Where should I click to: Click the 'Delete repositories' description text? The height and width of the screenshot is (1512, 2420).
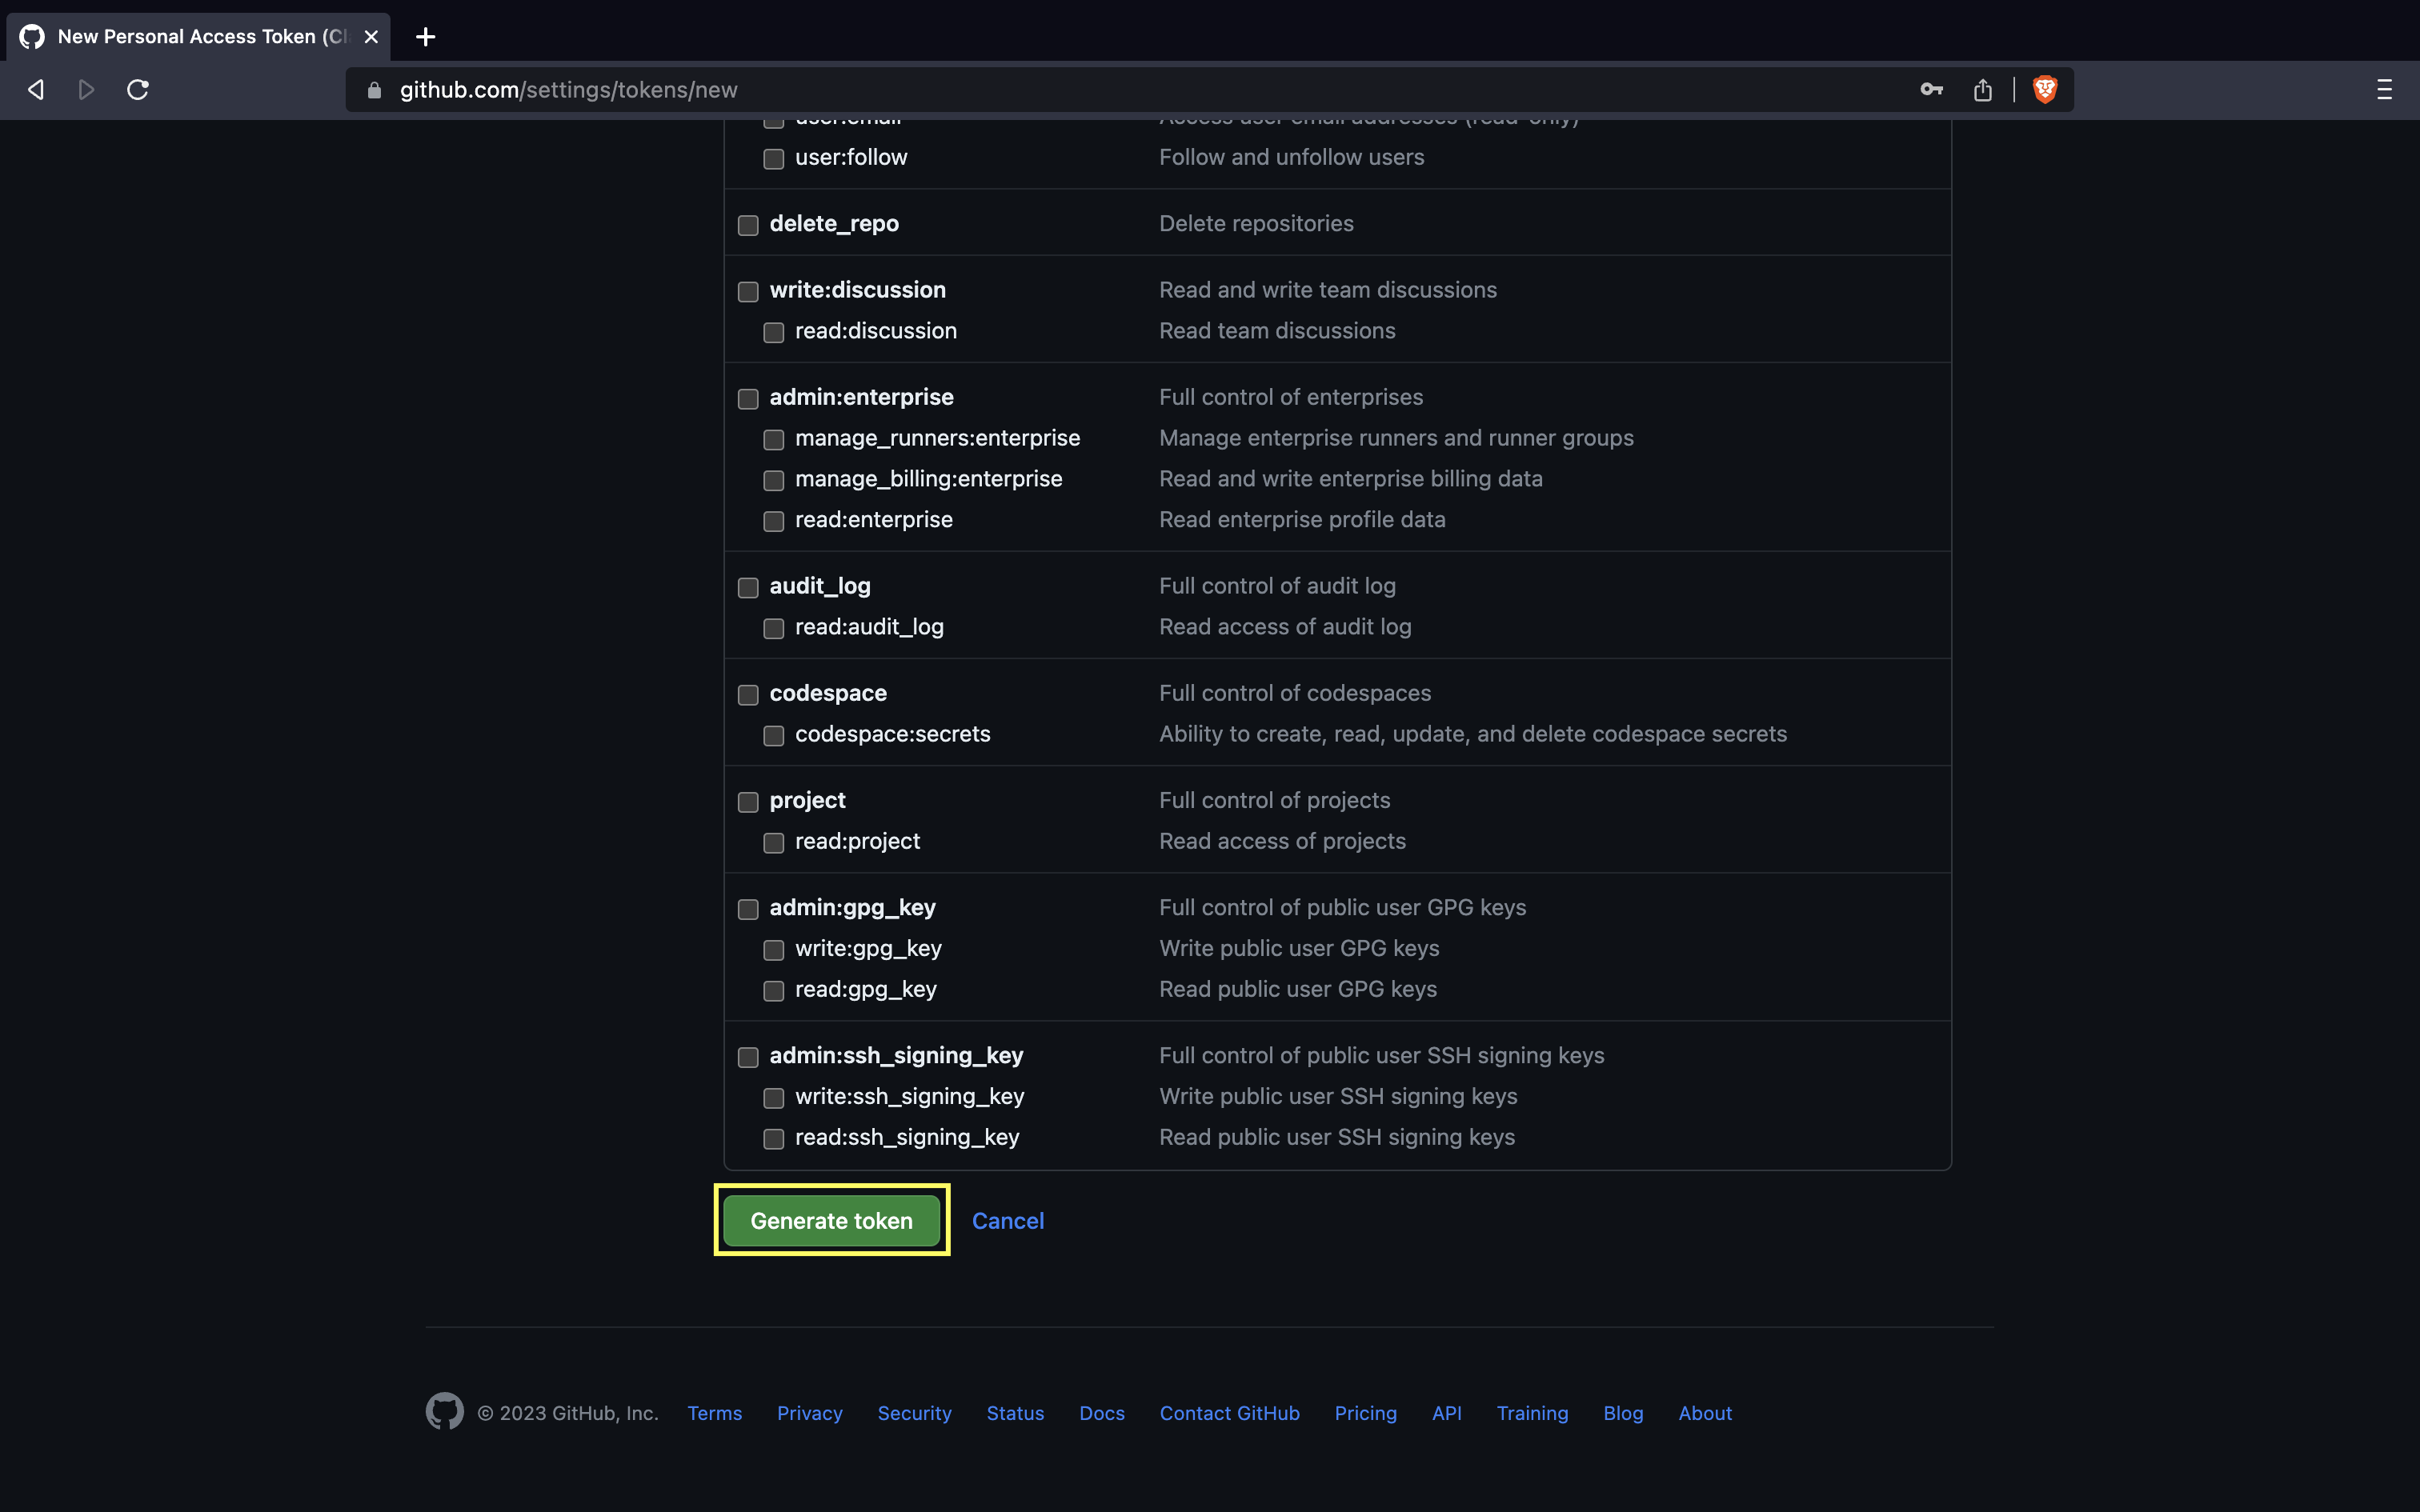pos(1256,224)
